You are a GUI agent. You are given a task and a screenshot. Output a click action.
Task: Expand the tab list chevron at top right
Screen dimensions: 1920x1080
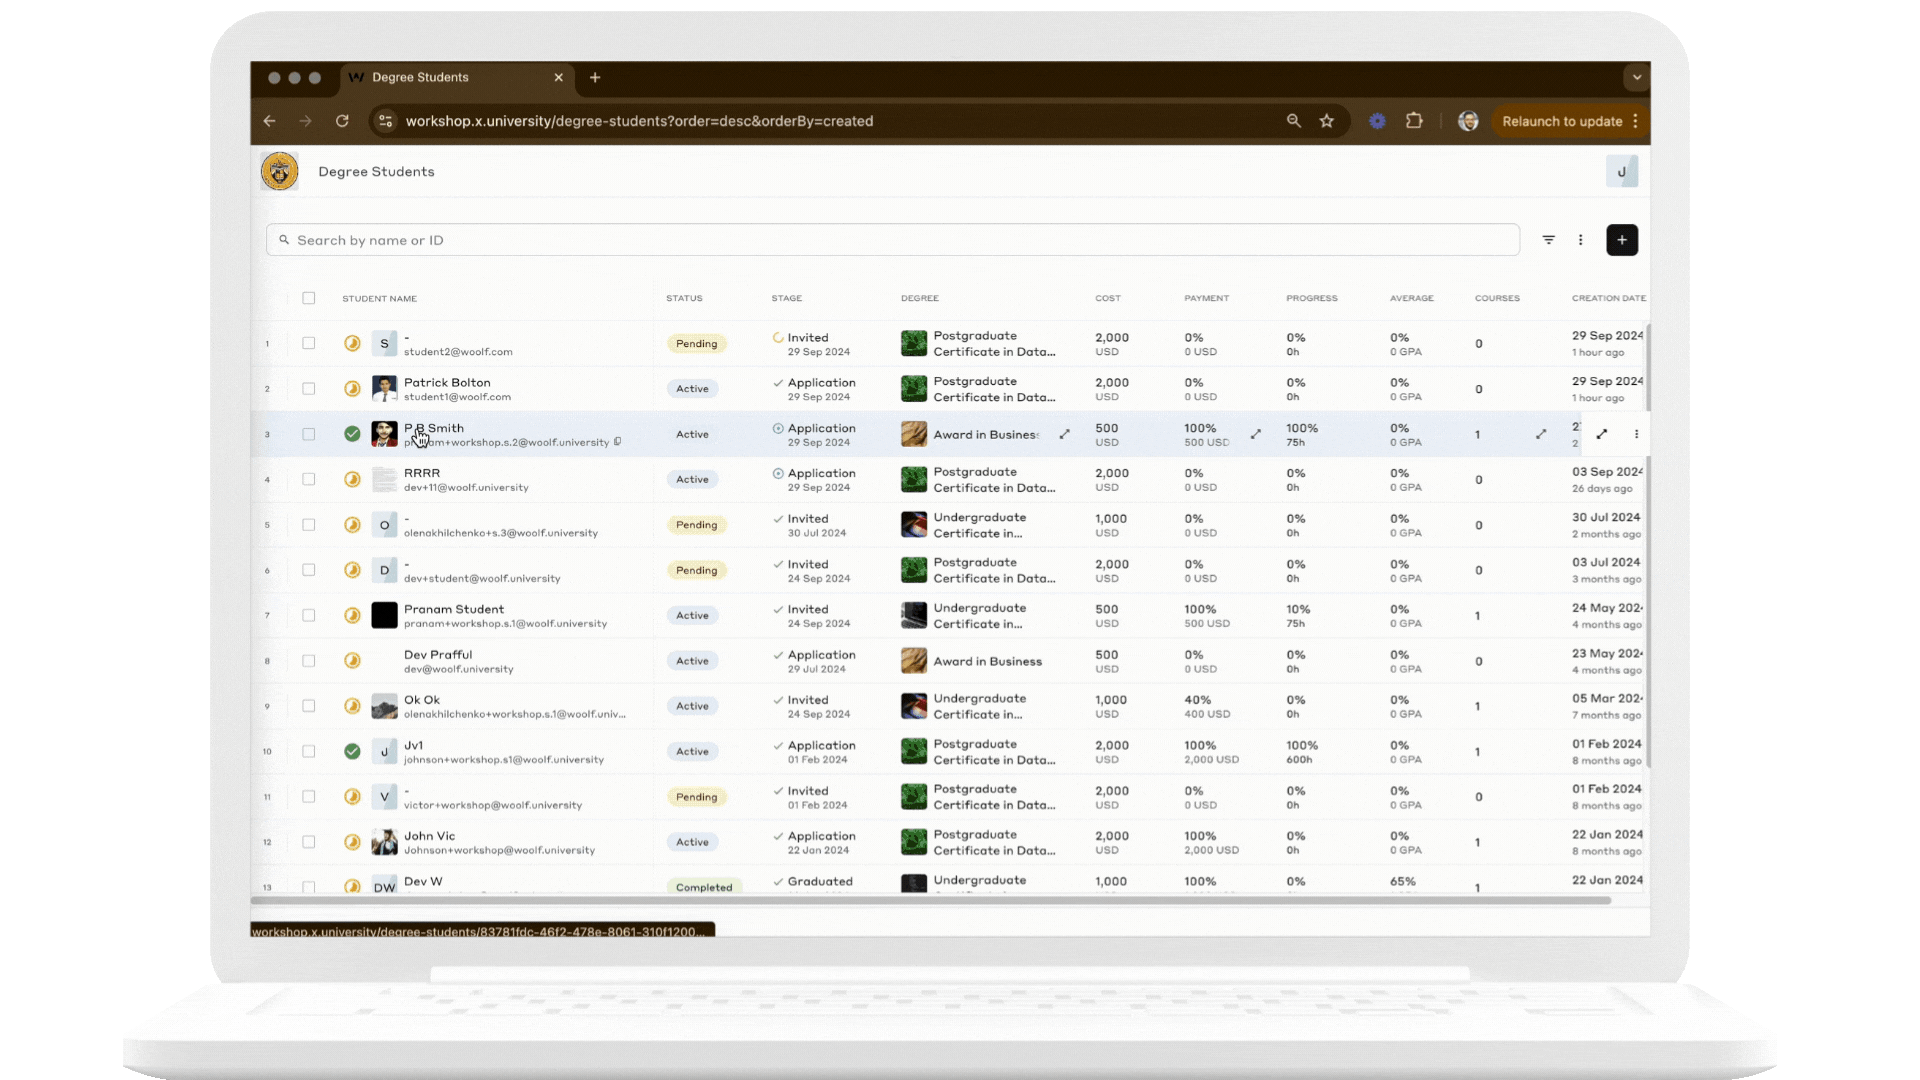(x=1636, y=77)
